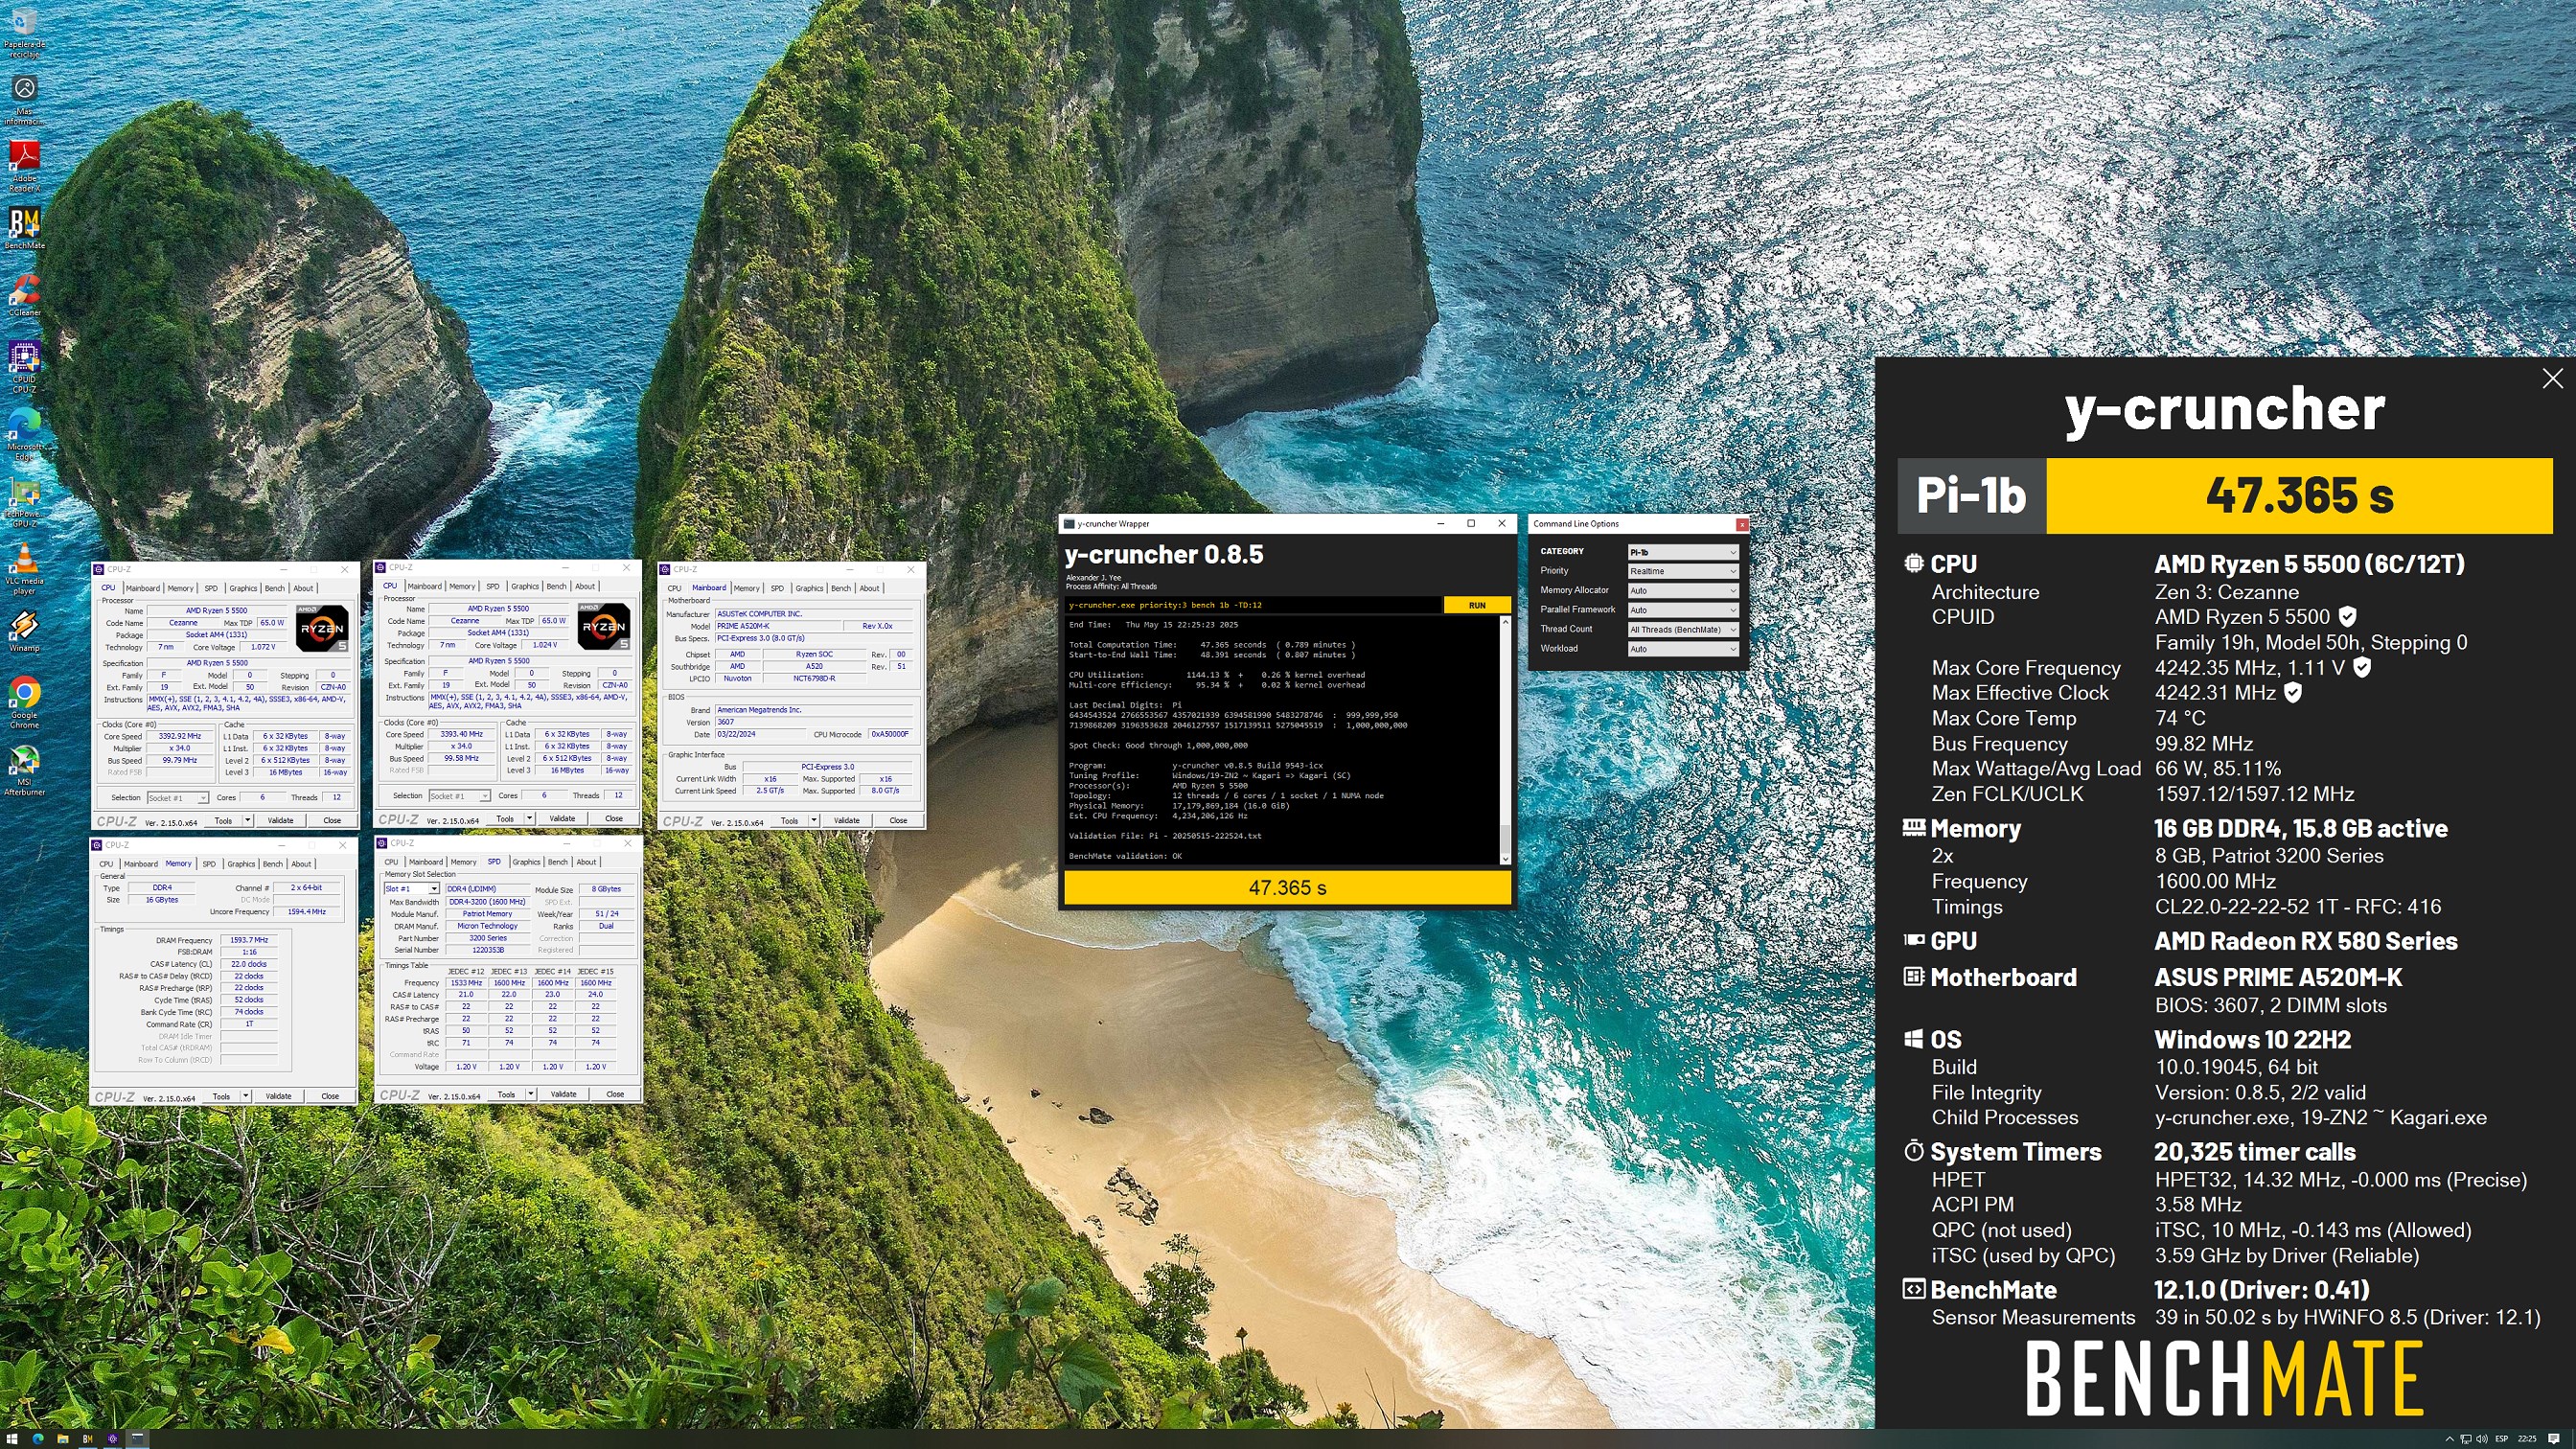Click the y-cruncher output scroll-up arrow
Viewport: 2576px width, 1449px height.
(1505, 622)
